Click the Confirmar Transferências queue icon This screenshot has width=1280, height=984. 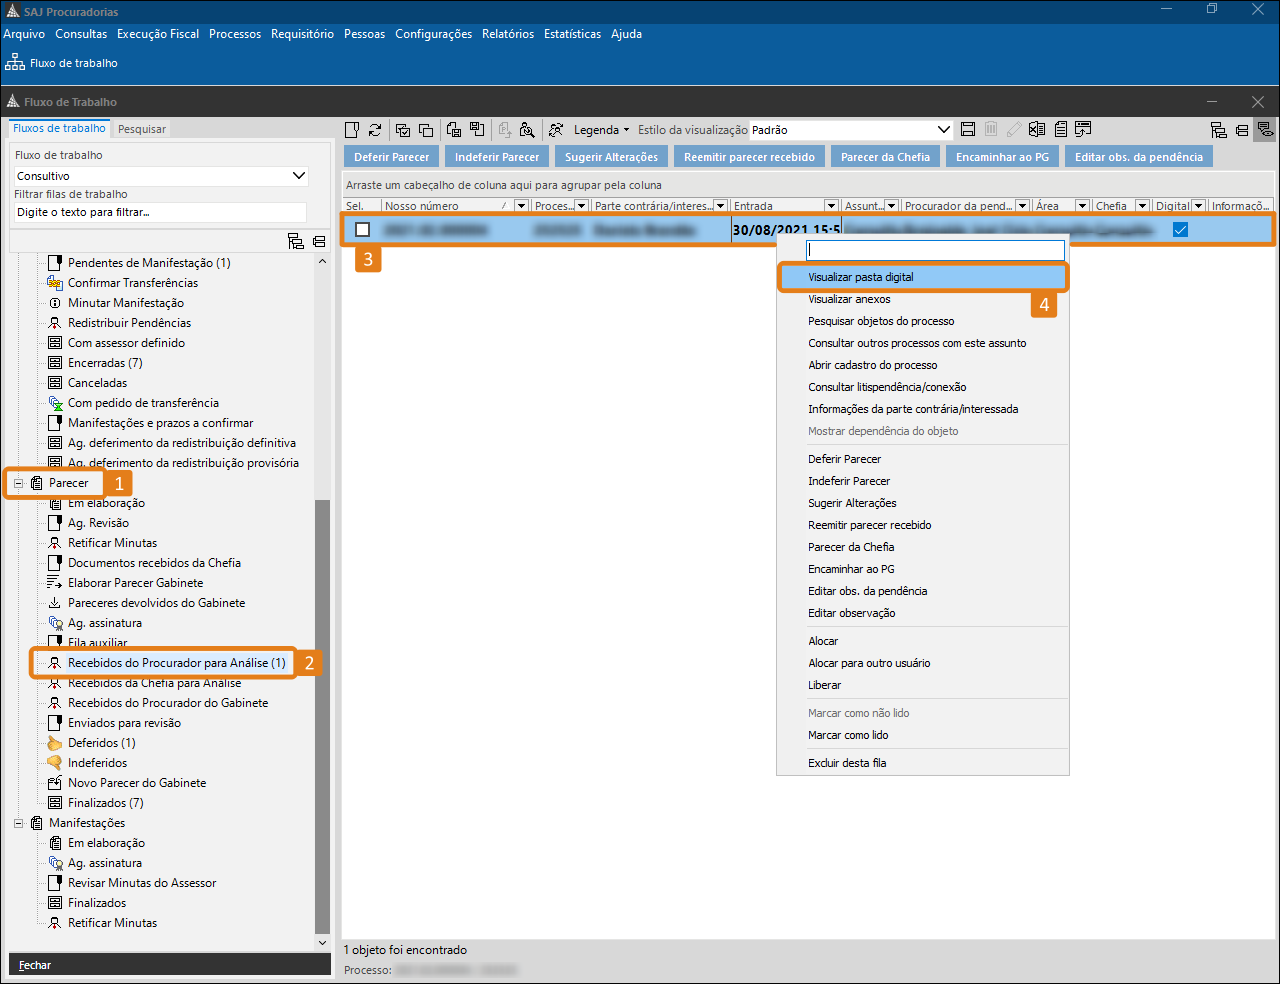[x=55, y=283]
